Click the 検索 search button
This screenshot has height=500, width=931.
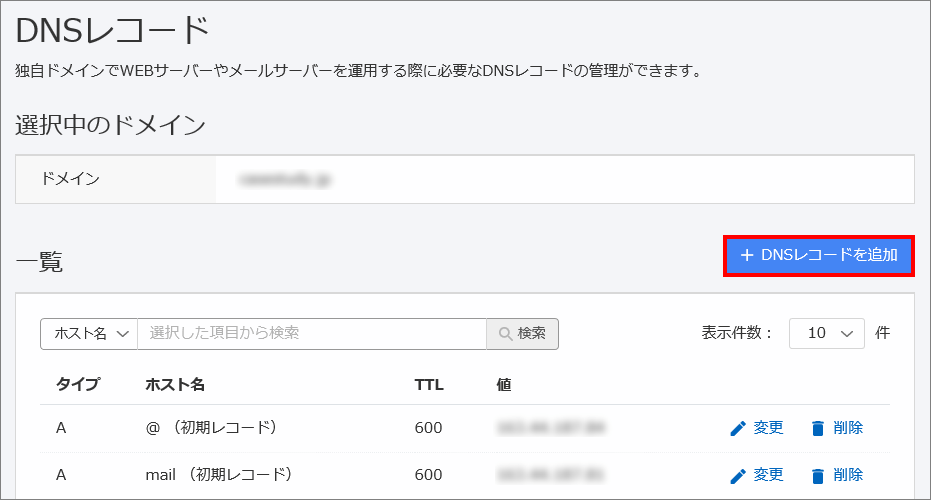pyautogui.click(x=522, y=334)
